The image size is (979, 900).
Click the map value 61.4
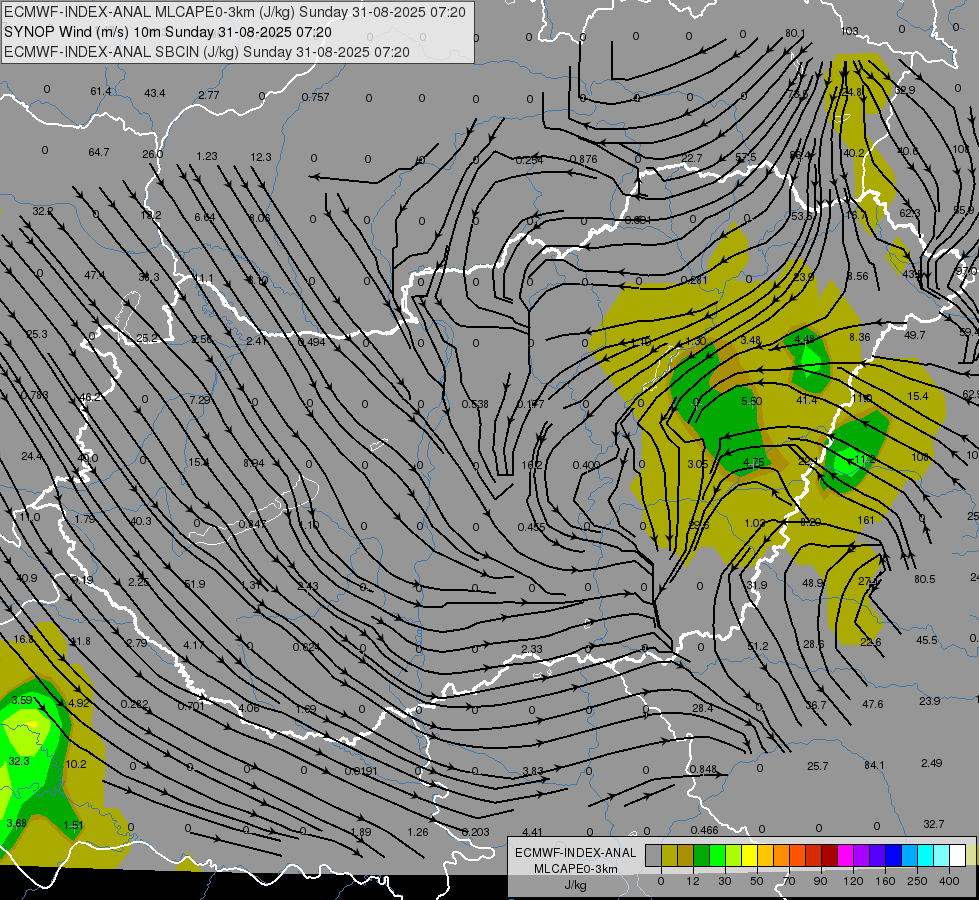[101, 92]
